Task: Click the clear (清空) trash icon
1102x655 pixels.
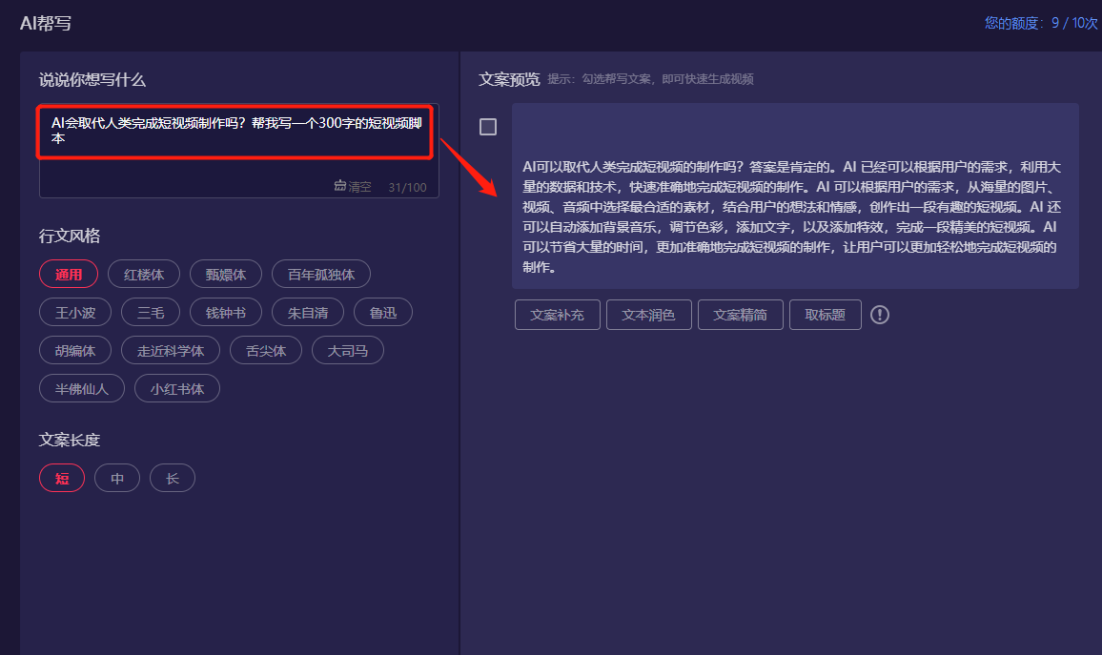Action: coord(340,186)
